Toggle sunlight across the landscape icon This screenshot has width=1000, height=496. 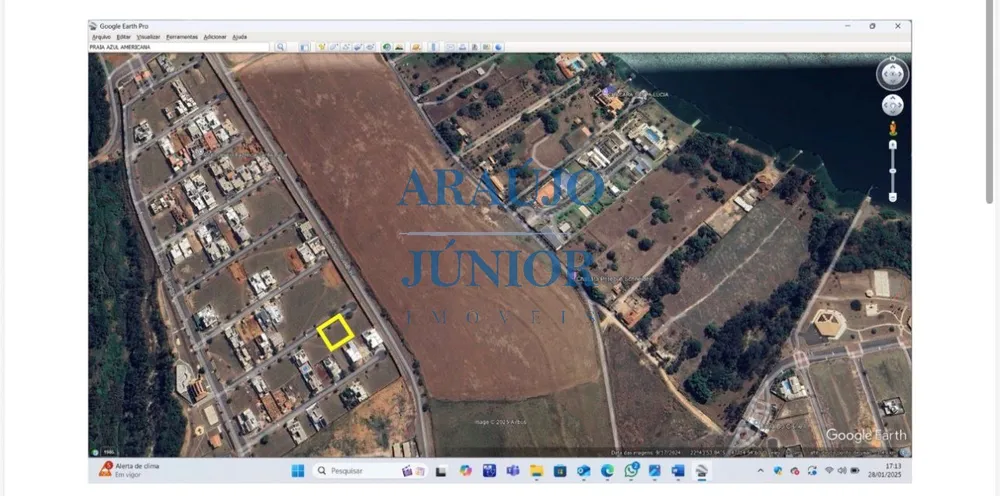coord(399,47)
